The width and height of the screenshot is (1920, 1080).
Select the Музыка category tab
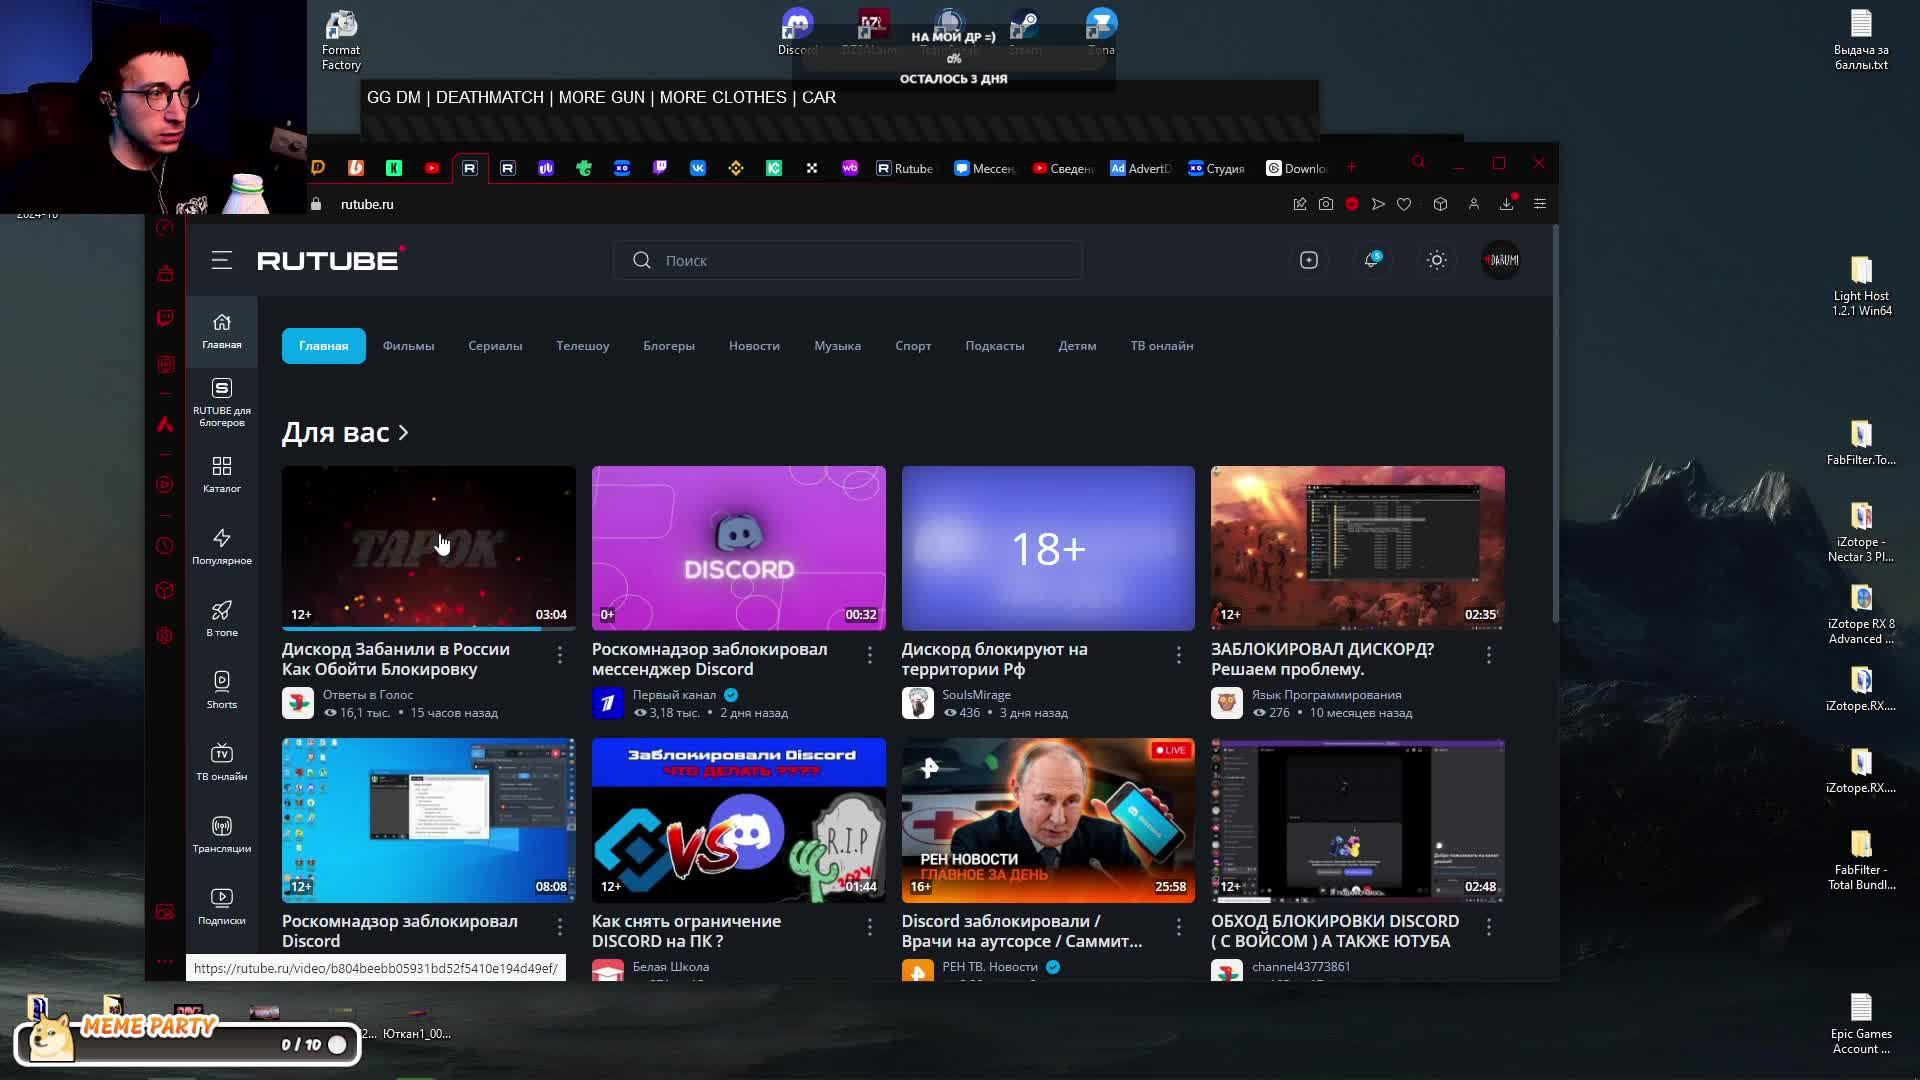pos(837,346)
